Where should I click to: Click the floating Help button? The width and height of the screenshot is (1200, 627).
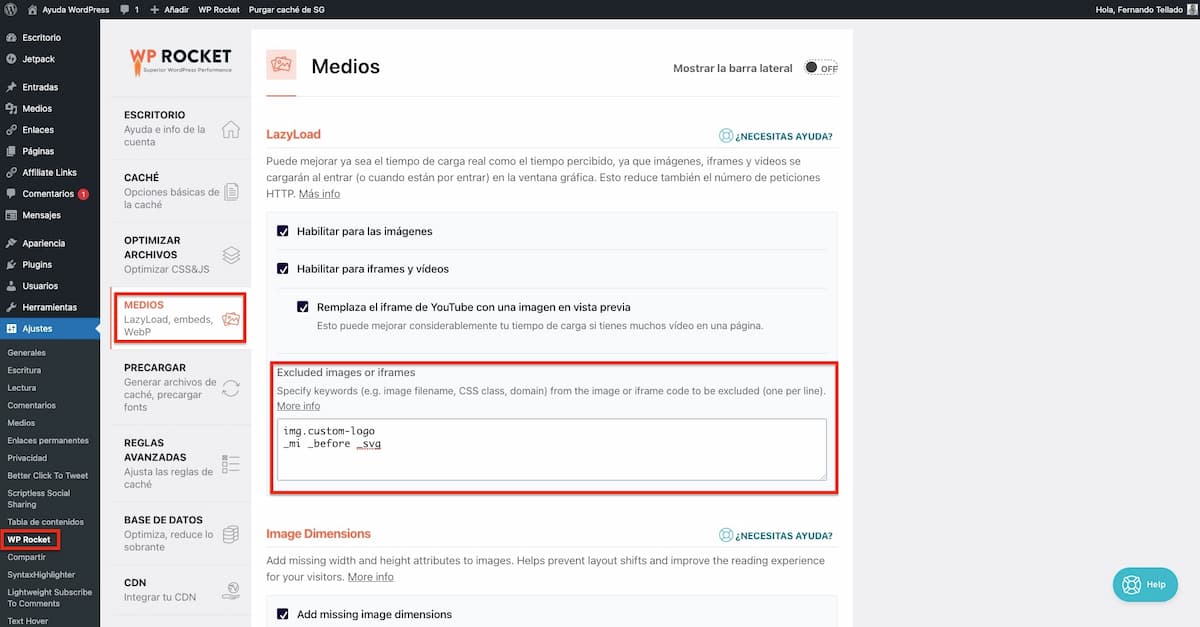[x=1145, y=584]
